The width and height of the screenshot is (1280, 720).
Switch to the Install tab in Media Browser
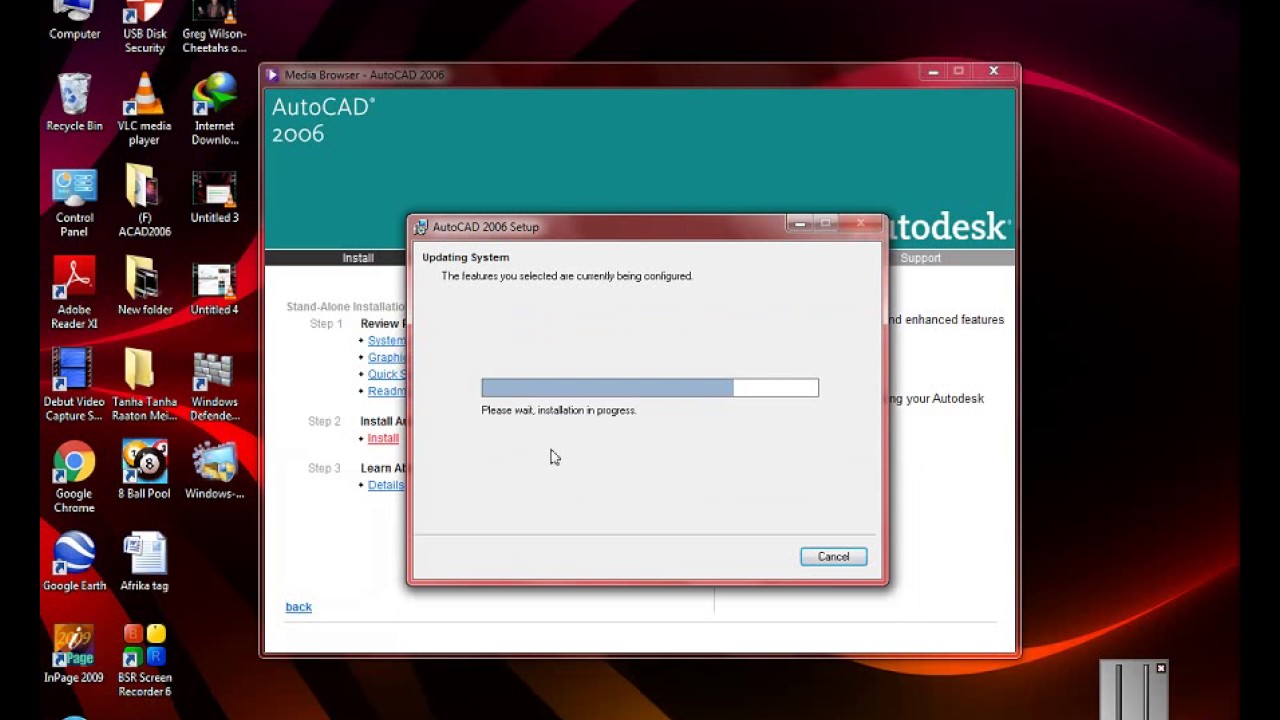point(358,258)
